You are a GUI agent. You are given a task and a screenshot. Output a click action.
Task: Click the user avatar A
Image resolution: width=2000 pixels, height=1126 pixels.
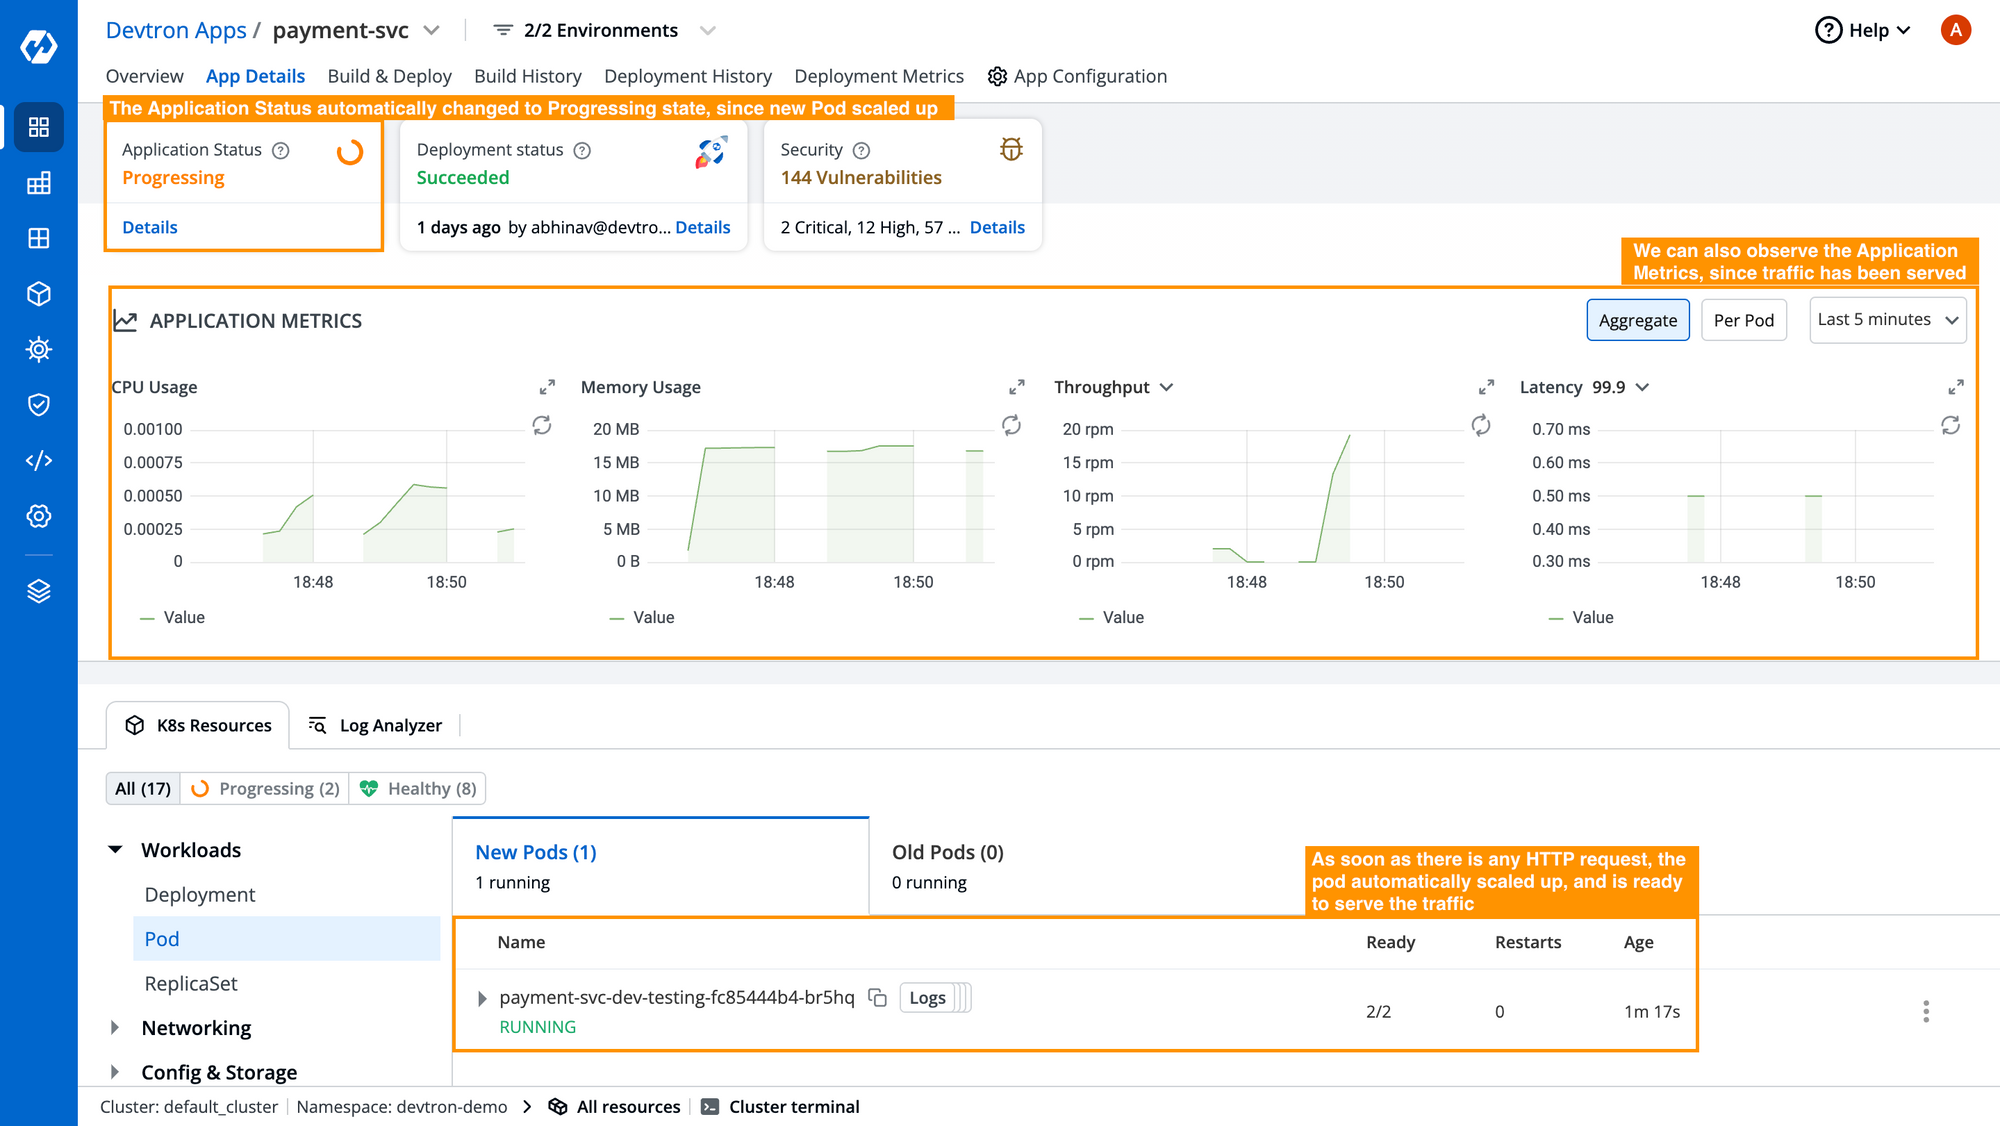pos(1955,30)
